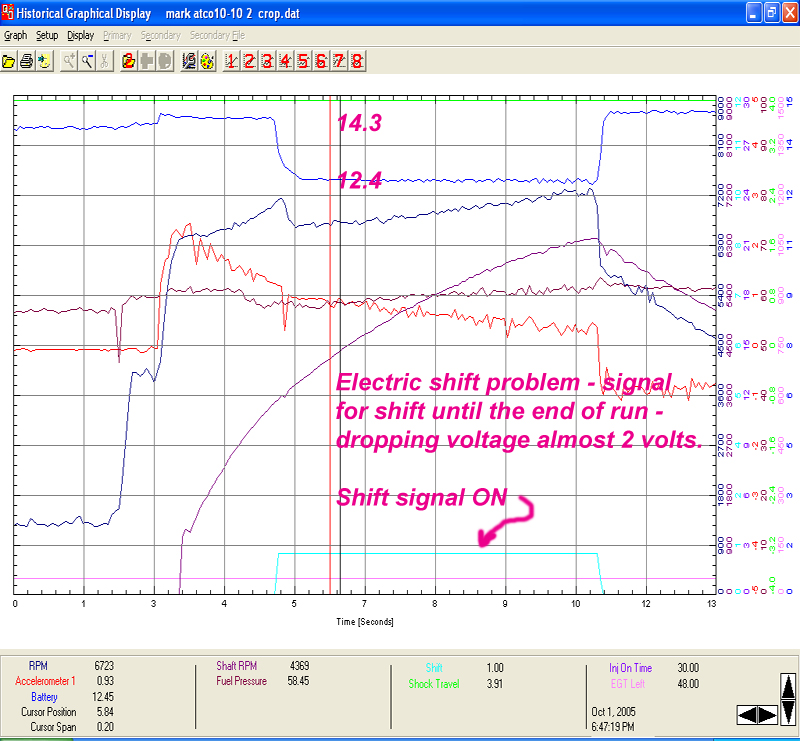Select graph preset number 5
The height and width of the screenshot is (741, 800).
pos(303,61)
